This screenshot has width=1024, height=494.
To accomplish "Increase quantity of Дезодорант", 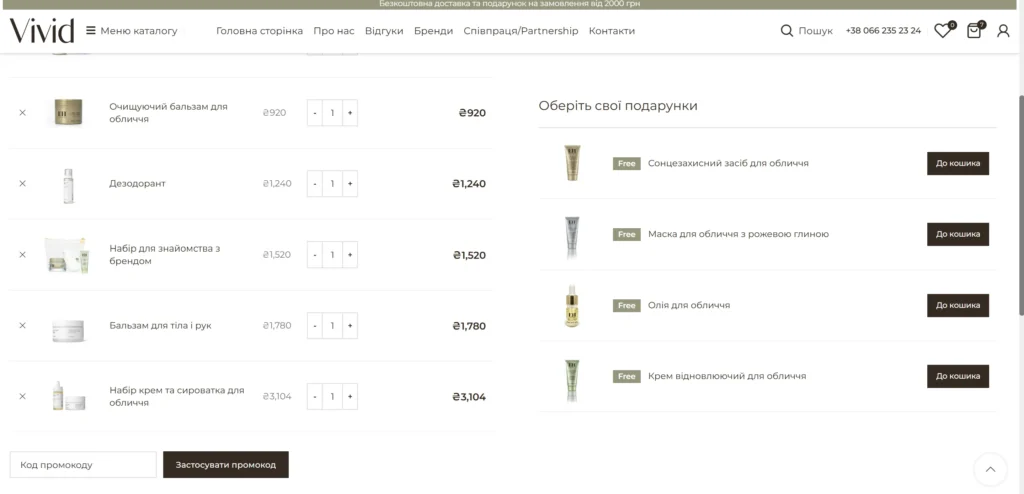I will [350, 184].
